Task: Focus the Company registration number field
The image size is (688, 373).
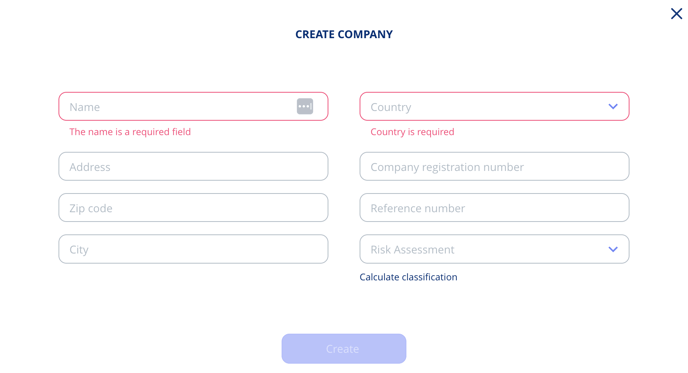Action: click(x=494, y=166)
